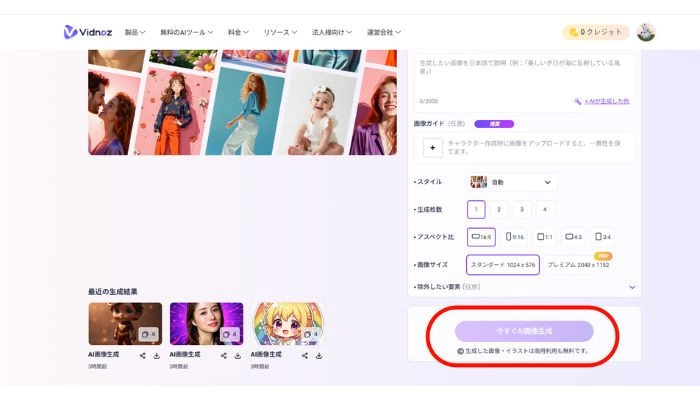Select 1 for 生成枚数
Image resolution: width=700 pixels, height=400 pixels.
476,209
